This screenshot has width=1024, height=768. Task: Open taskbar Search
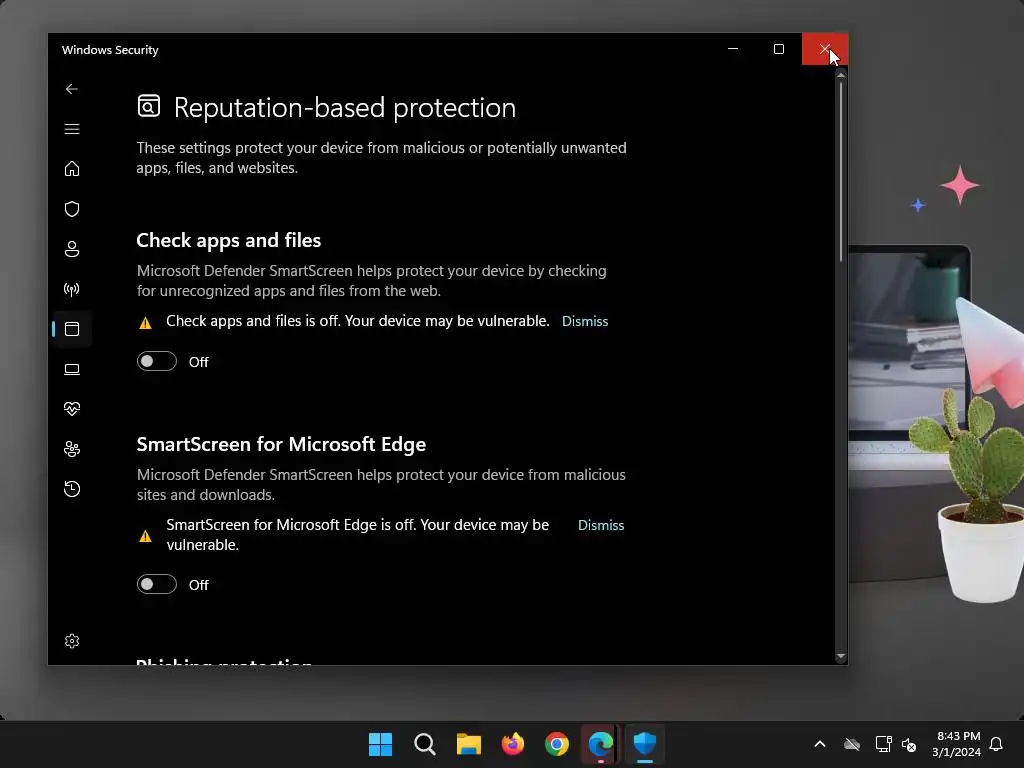pyautogui.click(x=424, y=744)
